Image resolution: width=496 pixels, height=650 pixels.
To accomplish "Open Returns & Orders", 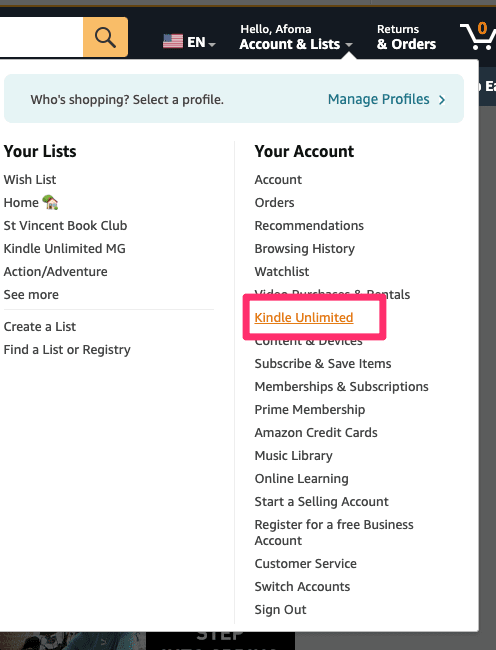I will (406, 37).
